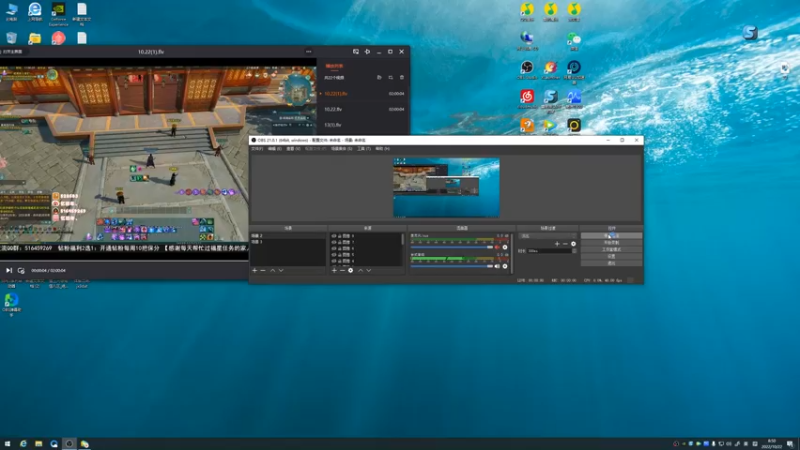Move the selected scene down
The image size is (800, 450).
[281, 270]
